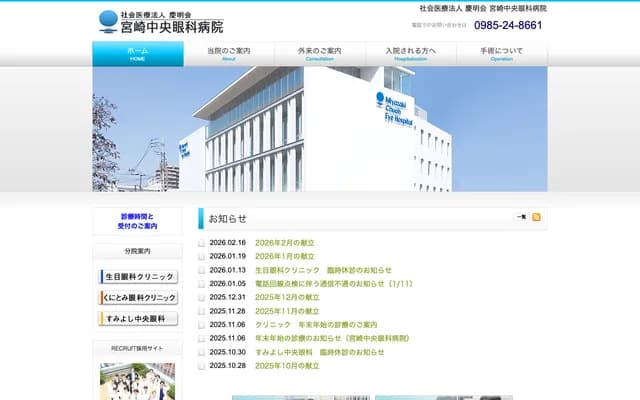Open the 一覧 list button in お知らせ

(x=521, y=217)
